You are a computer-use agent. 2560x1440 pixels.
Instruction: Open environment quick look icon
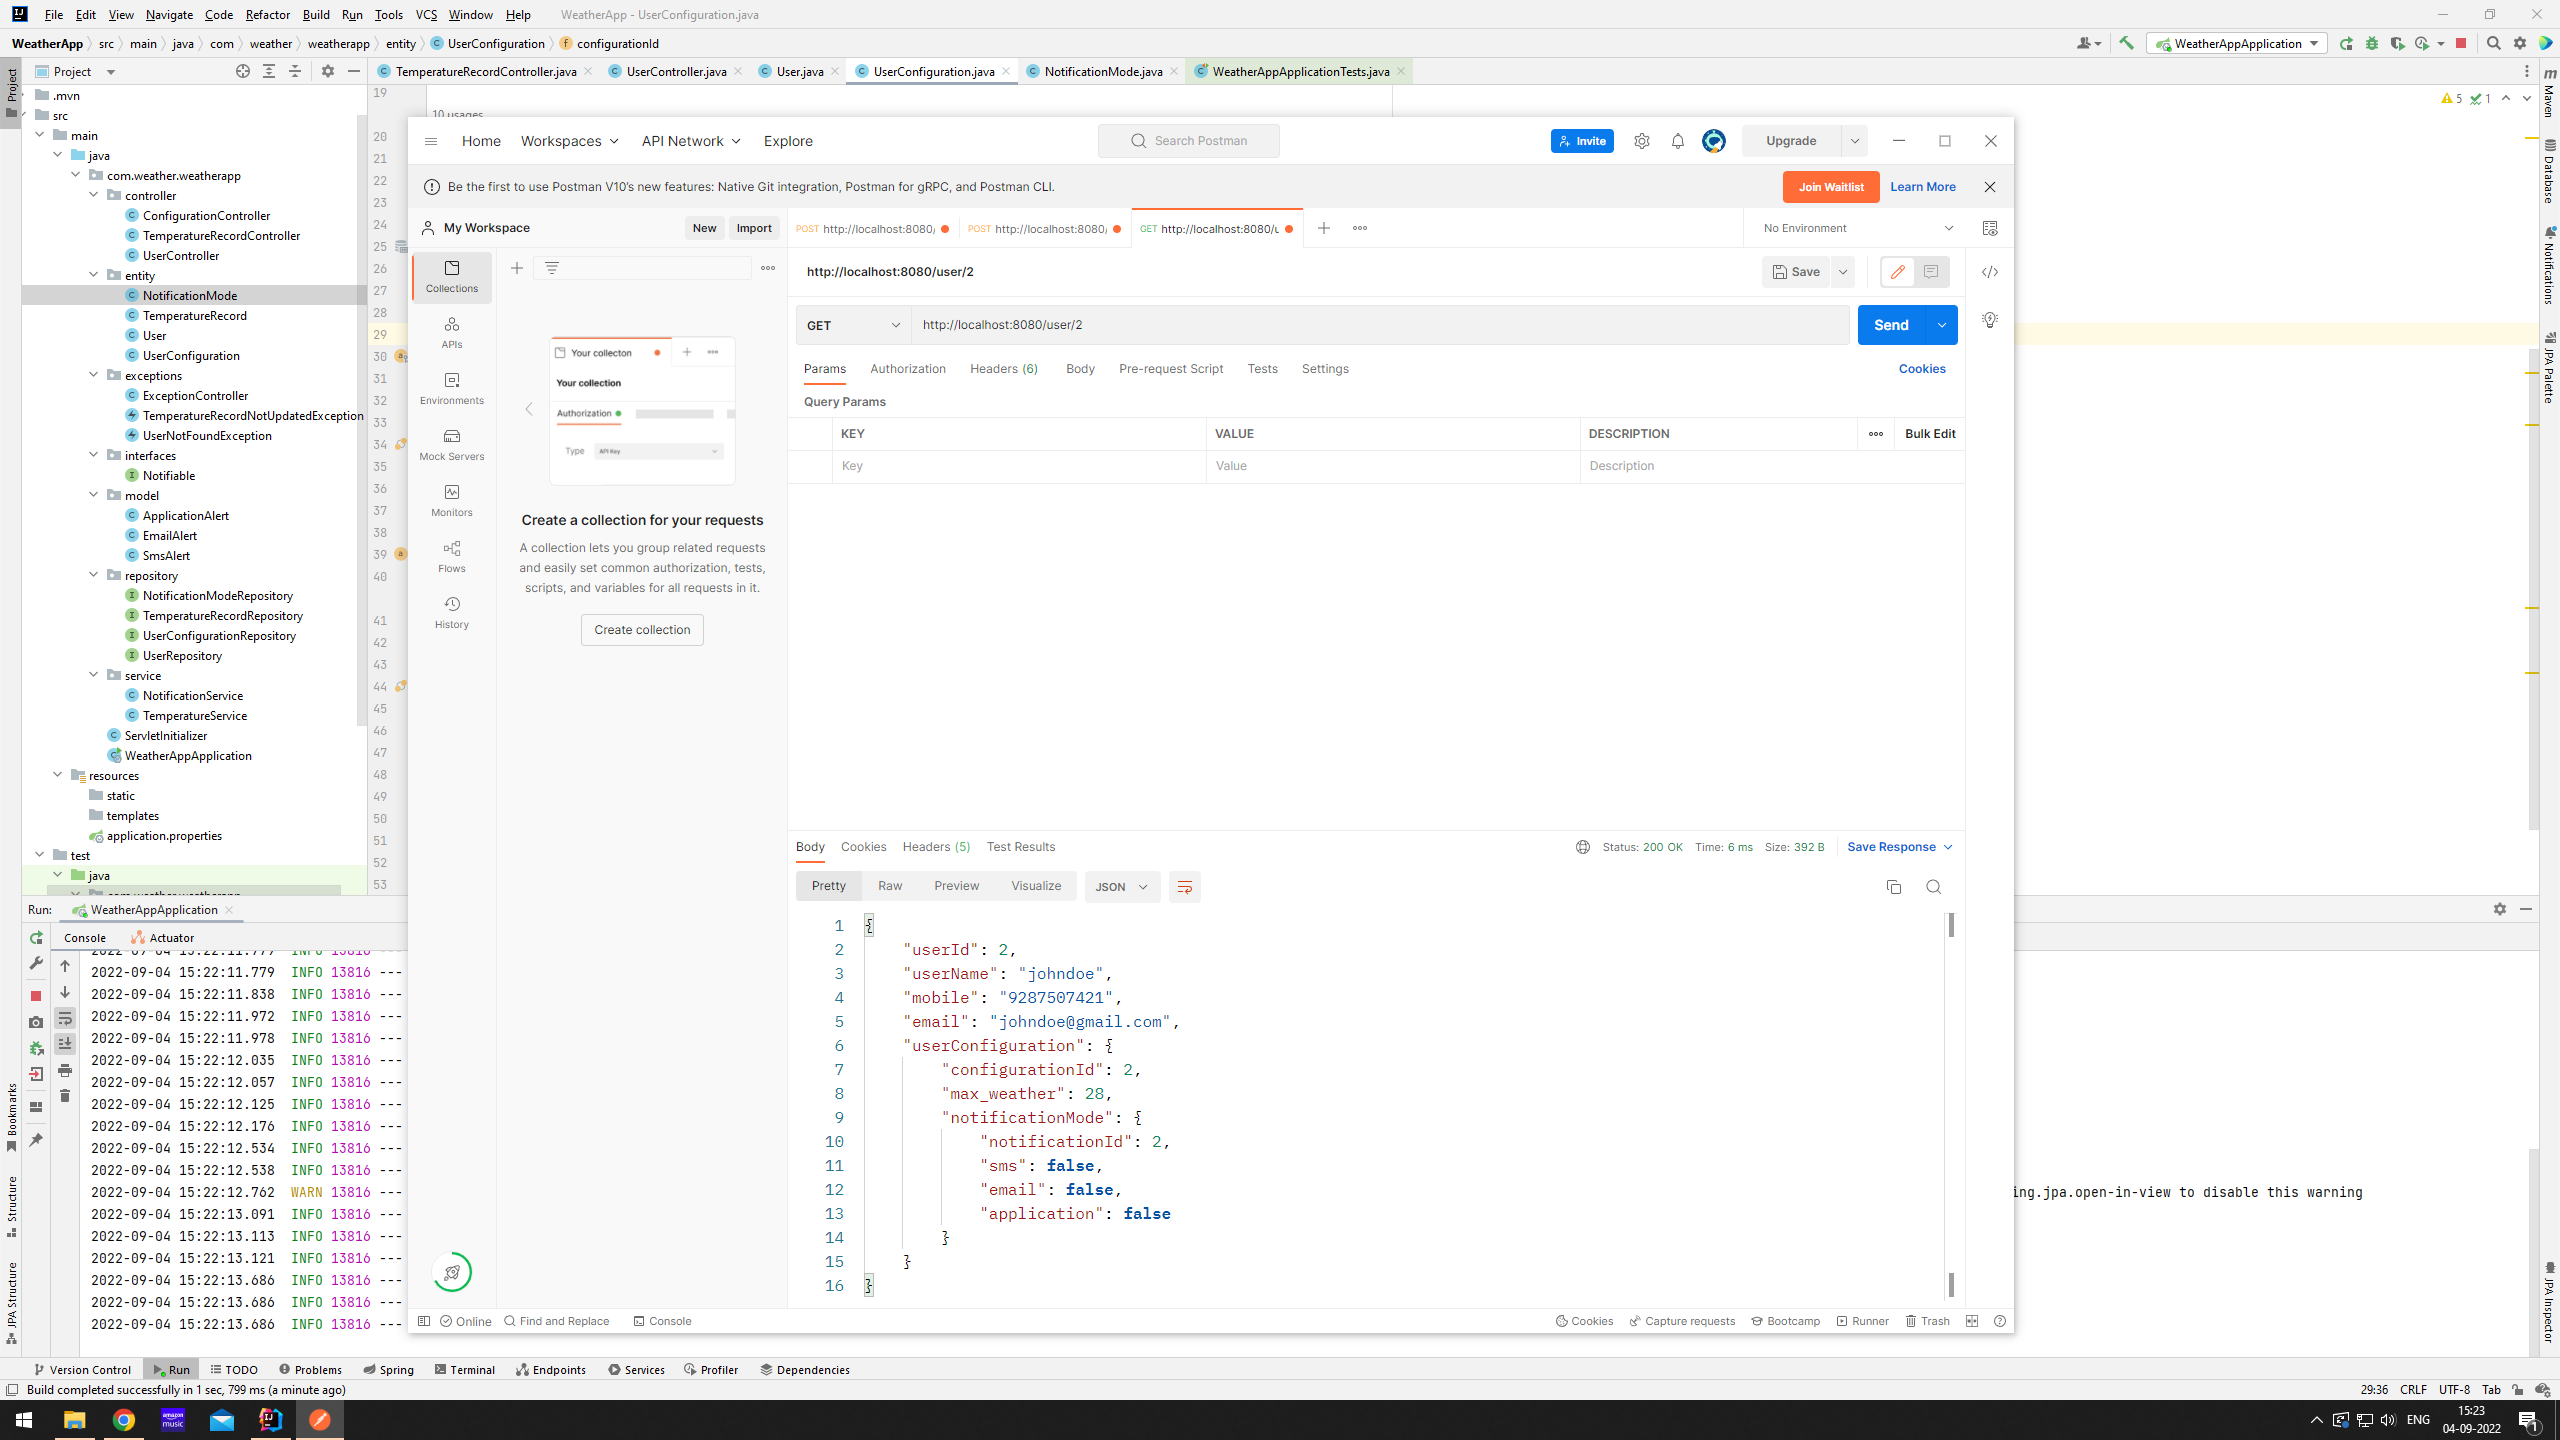pyautogui.click(x=1990, y=228)
